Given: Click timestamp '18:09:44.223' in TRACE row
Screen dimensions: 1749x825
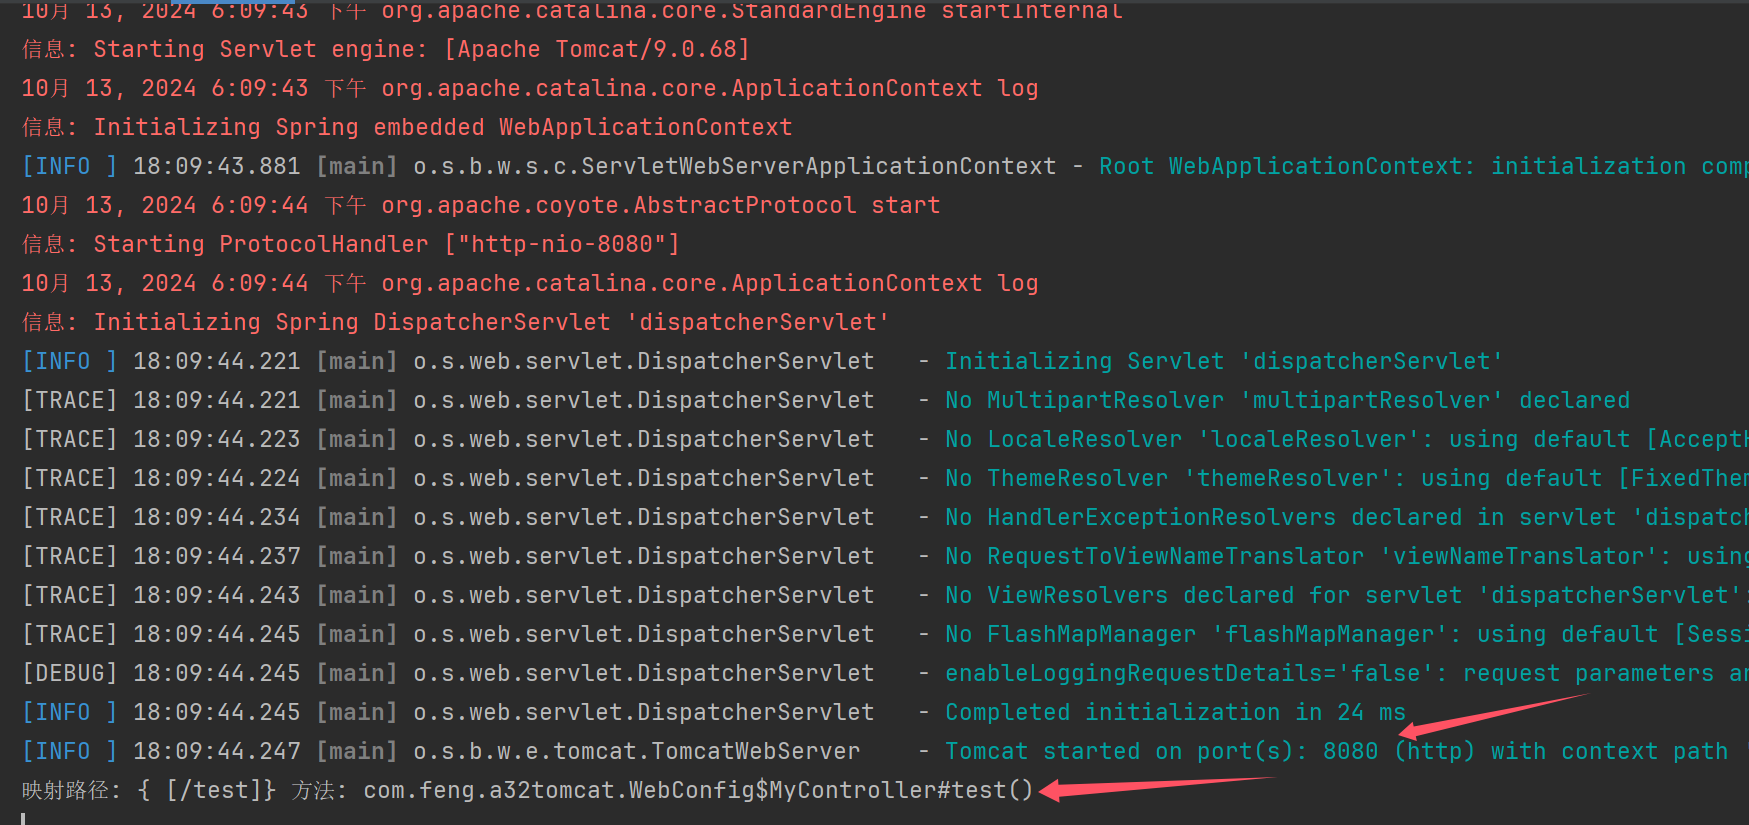Looking at the screenshot, I should (217, 439).
